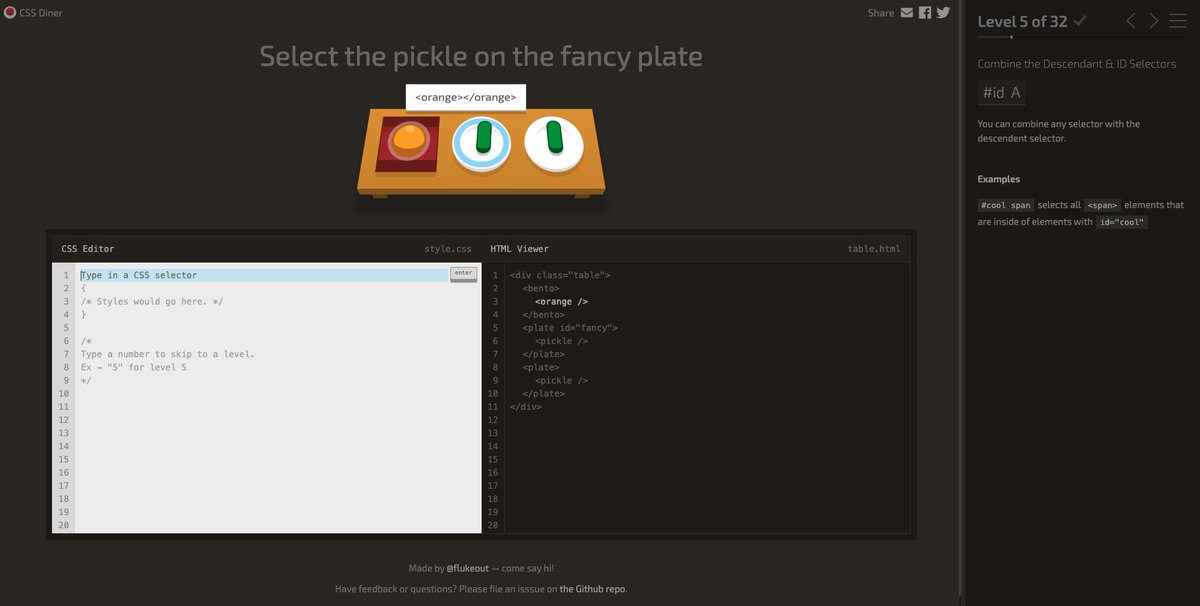1200x606 pixels.
Task: Share via the email envelope icon
Action: coord(907,13)
